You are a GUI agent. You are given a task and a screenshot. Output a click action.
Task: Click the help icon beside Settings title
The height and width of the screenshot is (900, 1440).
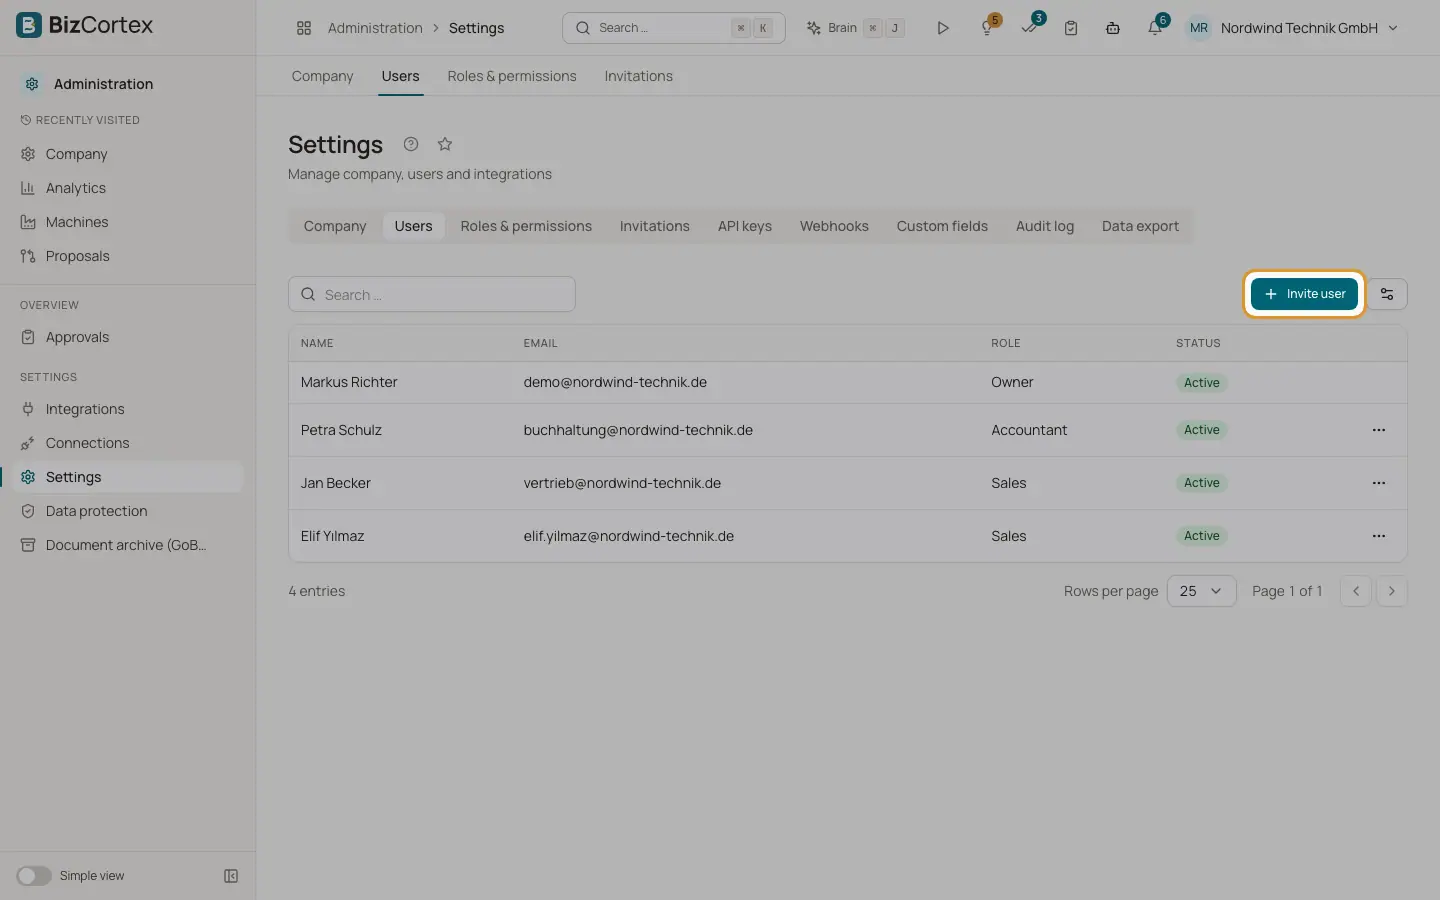411,144
